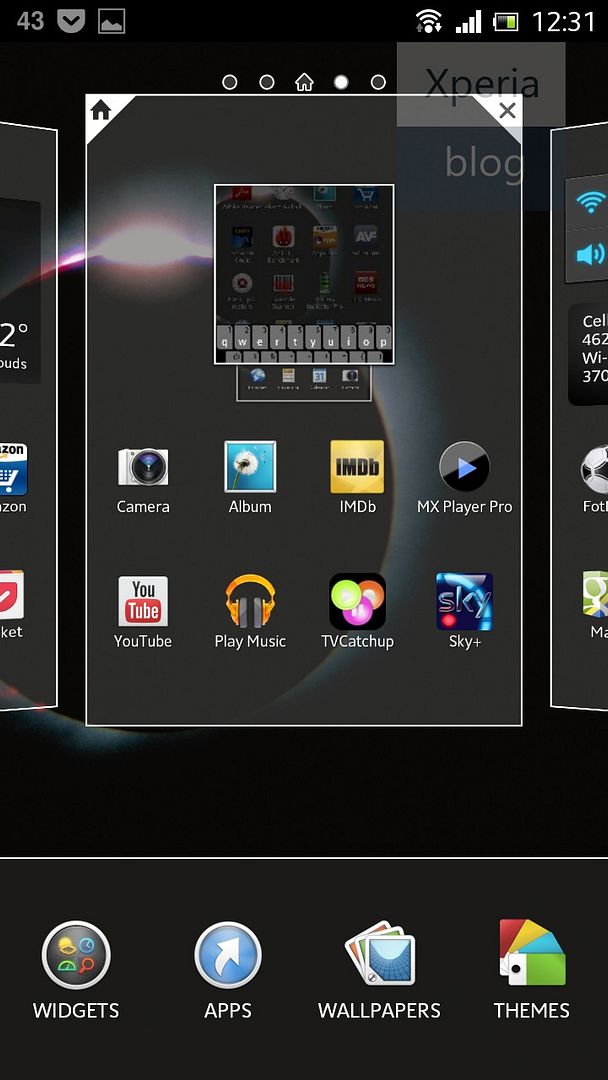Go to home page indicator
The height and width of the screenshot is (1080, 608).
(x=304, y=83)
